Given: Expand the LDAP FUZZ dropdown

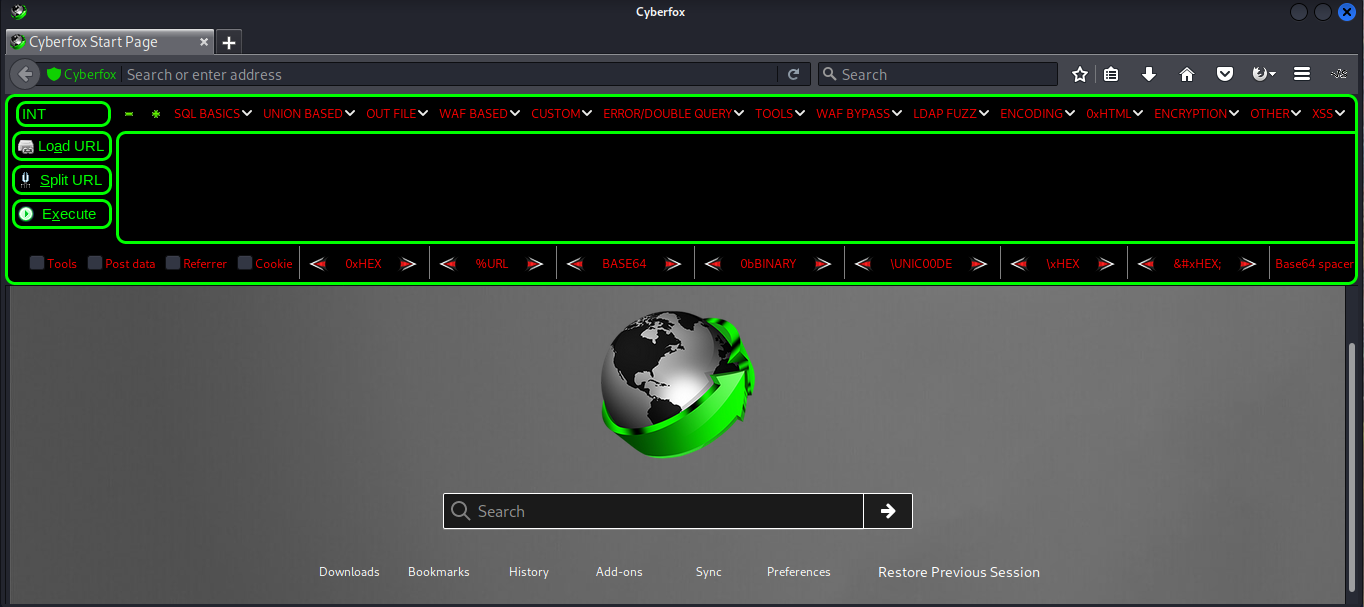Looking at the screenshot, I should [x=951, y=114].
